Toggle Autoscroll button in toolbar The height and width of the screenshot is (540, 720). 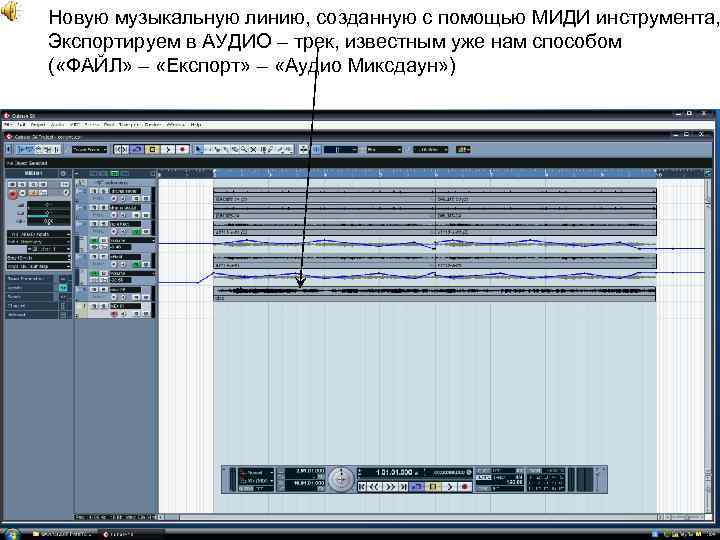pyautogui.click(x=304, y=149)
